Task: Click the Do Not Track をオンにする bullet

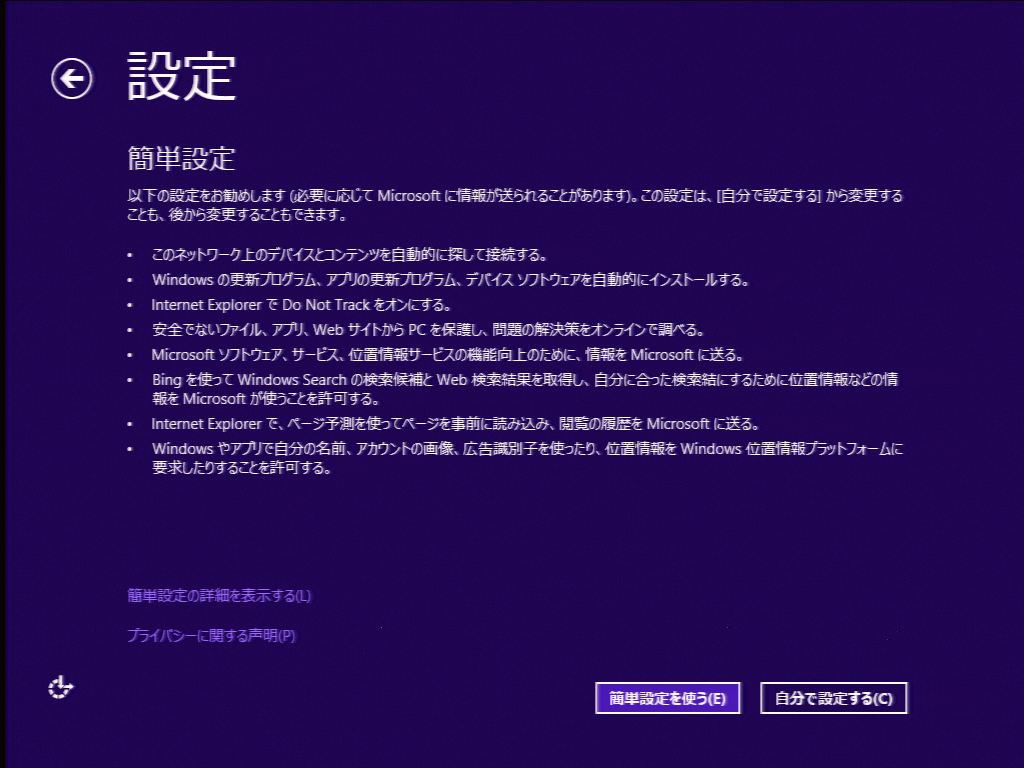Action: pyautogui.click(x=301, y=305)
